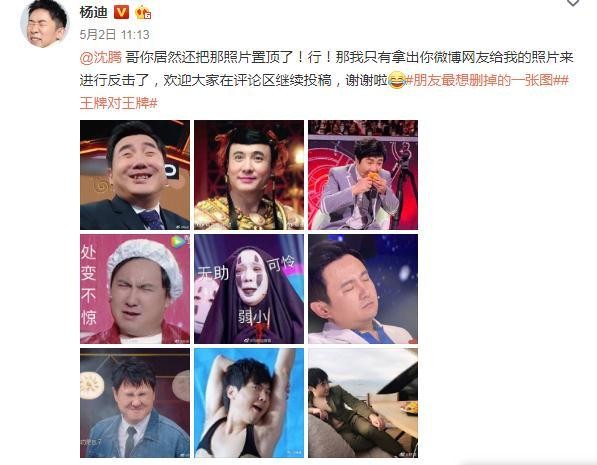Open photo of man raising arms on blue

point(249,403)
